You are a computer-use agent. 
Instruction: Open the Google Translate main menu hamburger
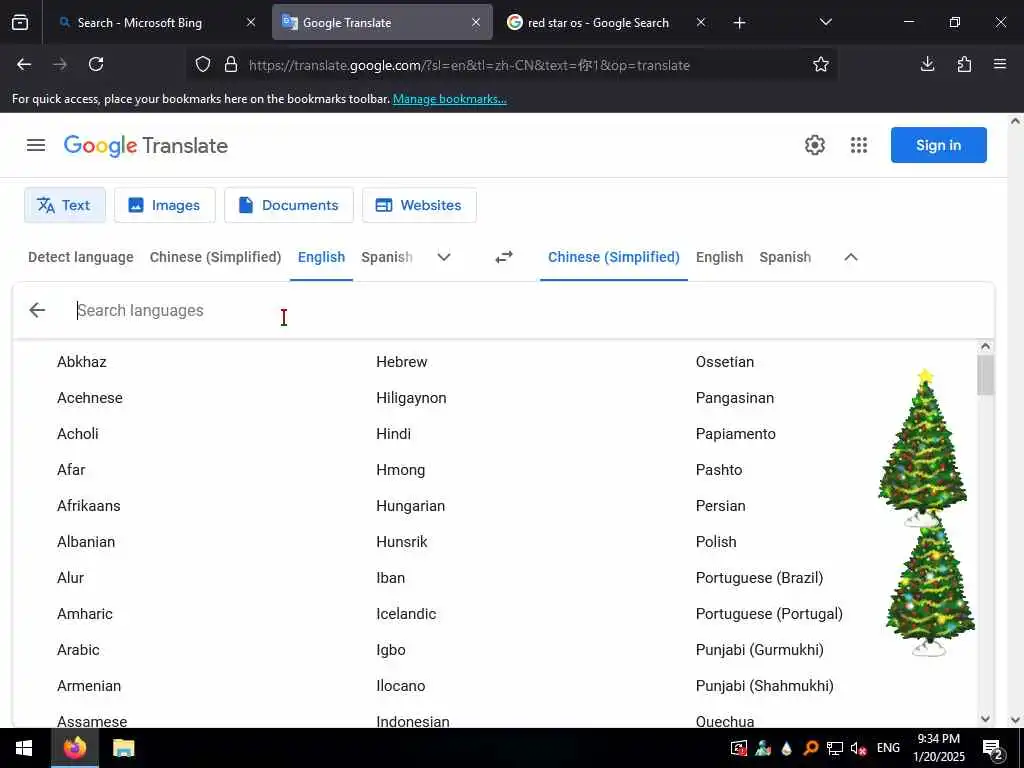click(36, 145)
